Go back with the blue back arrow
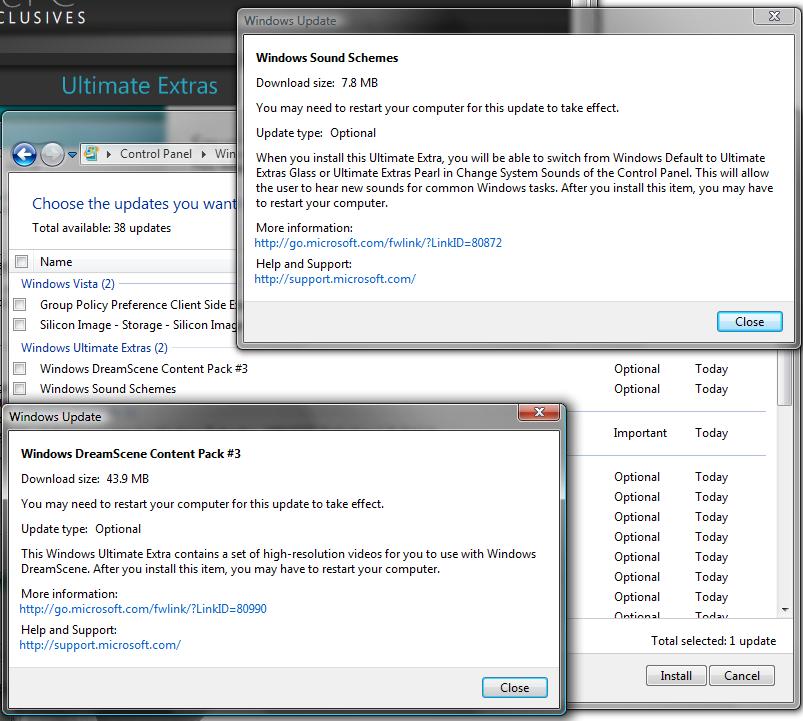Screen dimensions: 803x721 (x=24, y=154)
